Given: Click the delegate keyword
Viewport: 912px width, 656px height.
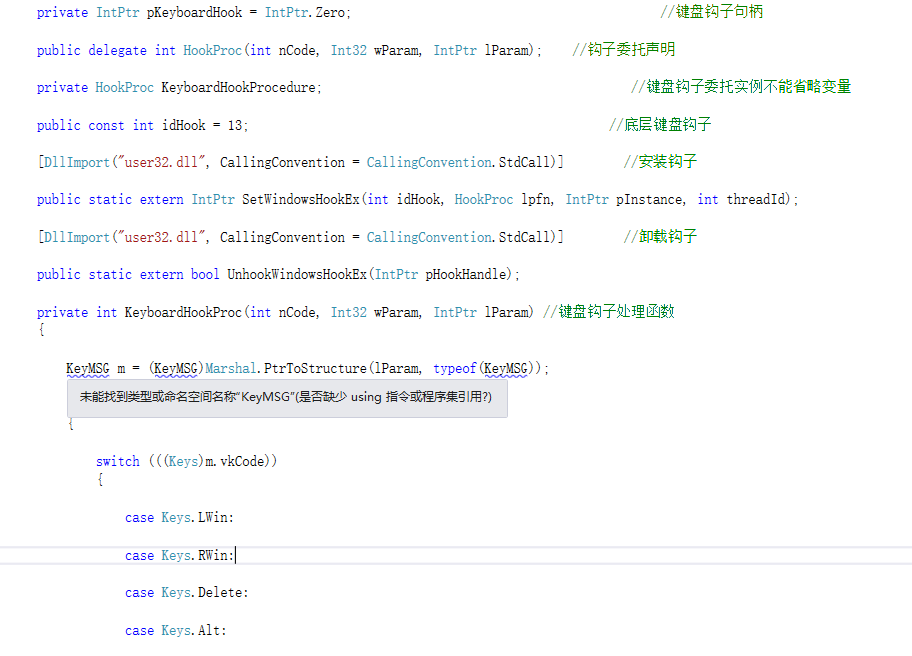Looking at the screenshot, I should [x=117, y=50].
